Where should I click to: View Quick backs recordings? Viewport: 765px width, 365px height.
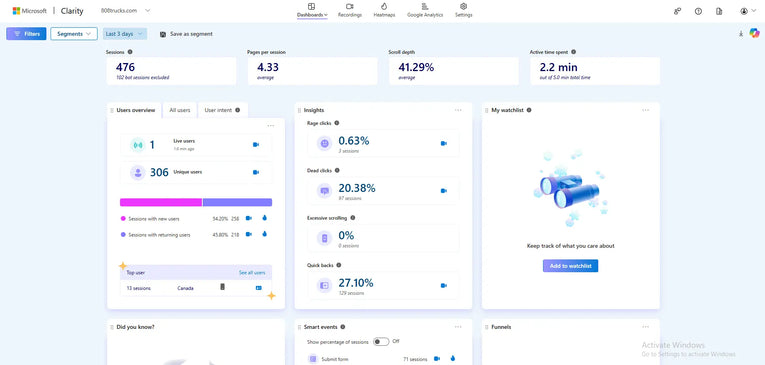(443, 285)
